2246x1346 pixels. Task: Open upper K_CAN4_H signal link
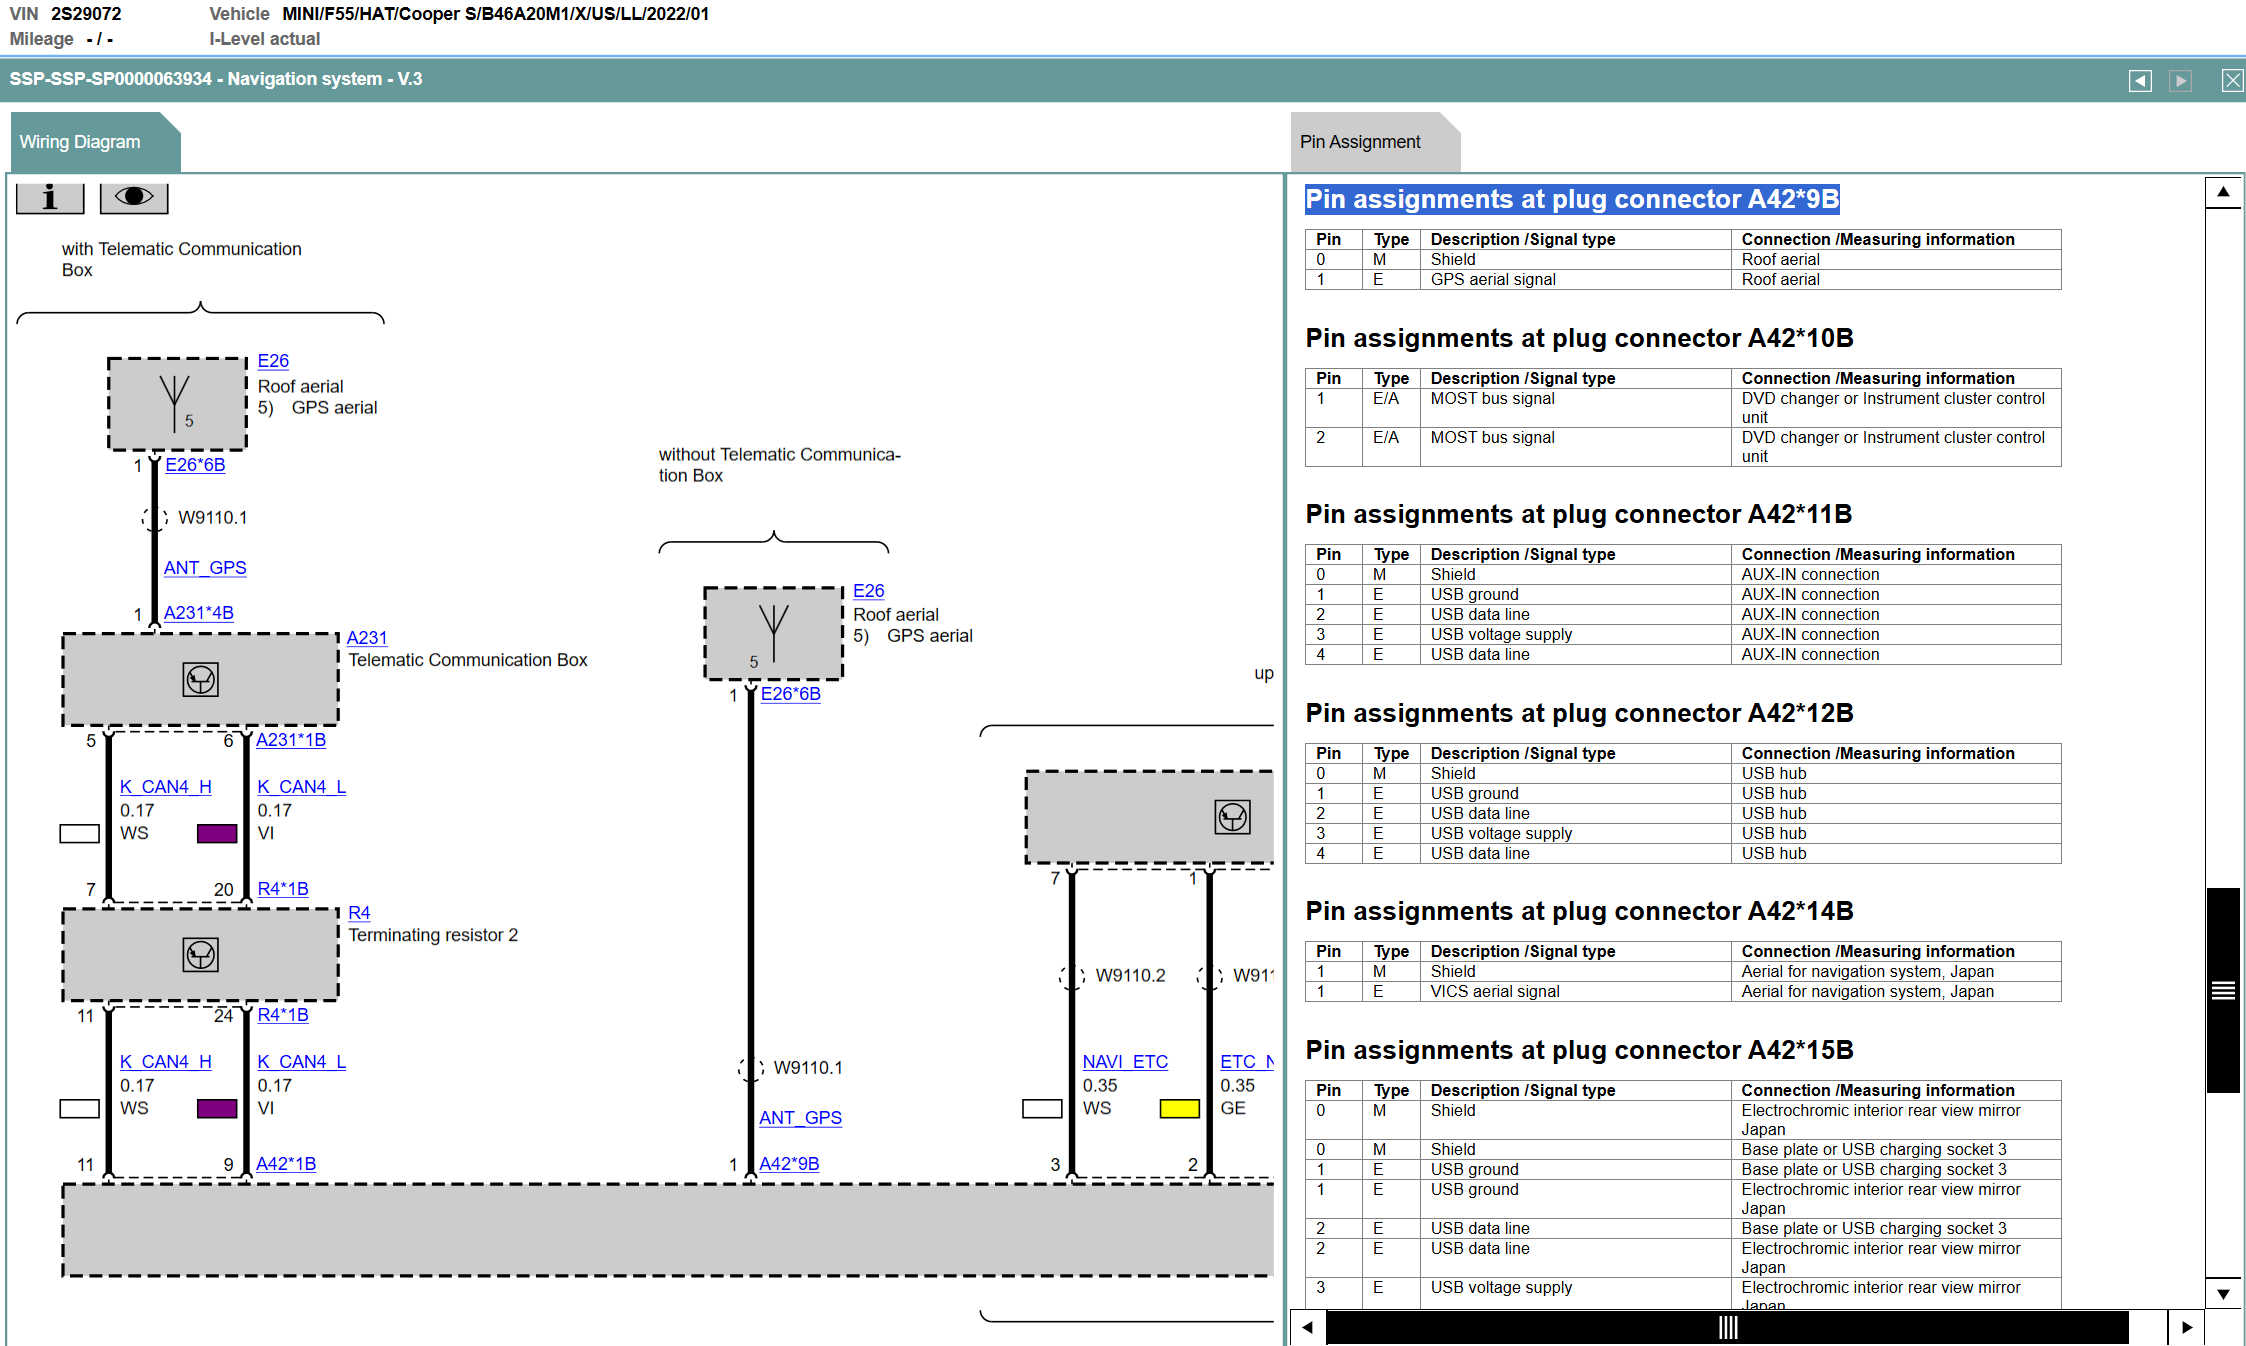(x=166, y=787)
